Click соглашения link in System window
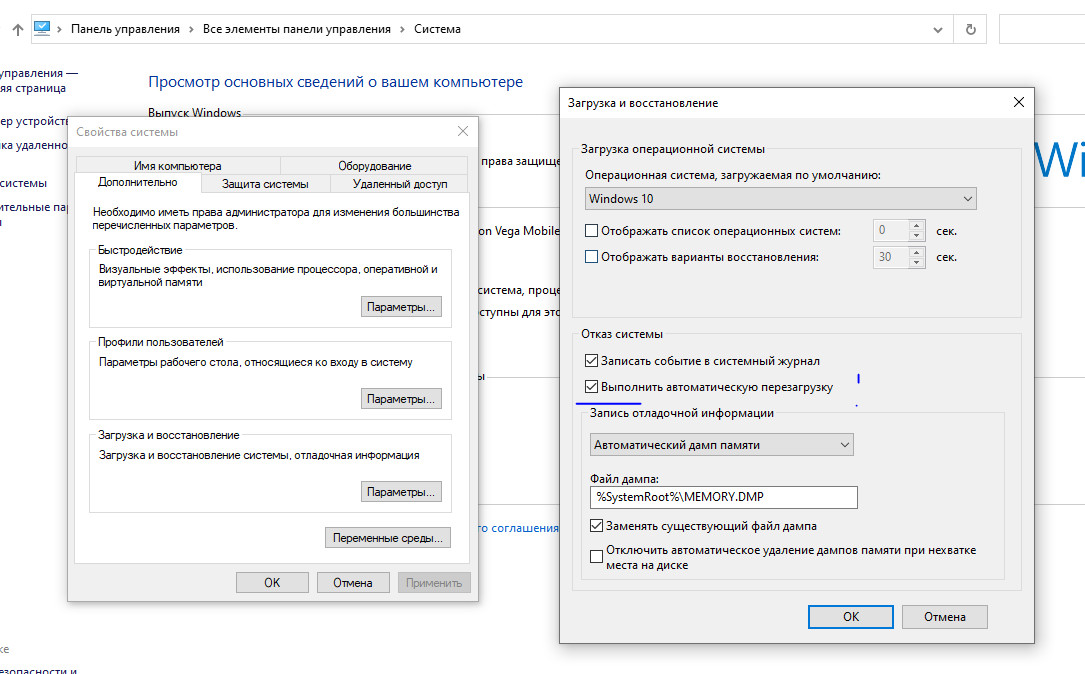 click(x=518, y=528)
